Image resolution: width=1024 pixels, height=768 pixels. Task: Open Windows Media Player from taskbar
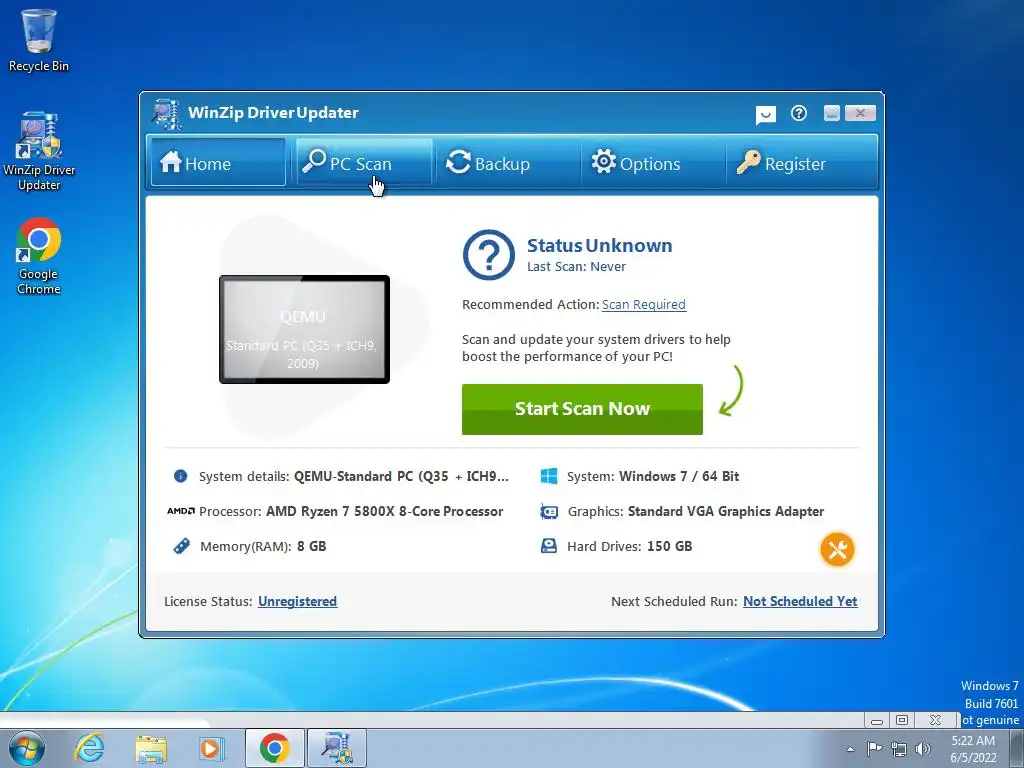[x=211, y=748]
